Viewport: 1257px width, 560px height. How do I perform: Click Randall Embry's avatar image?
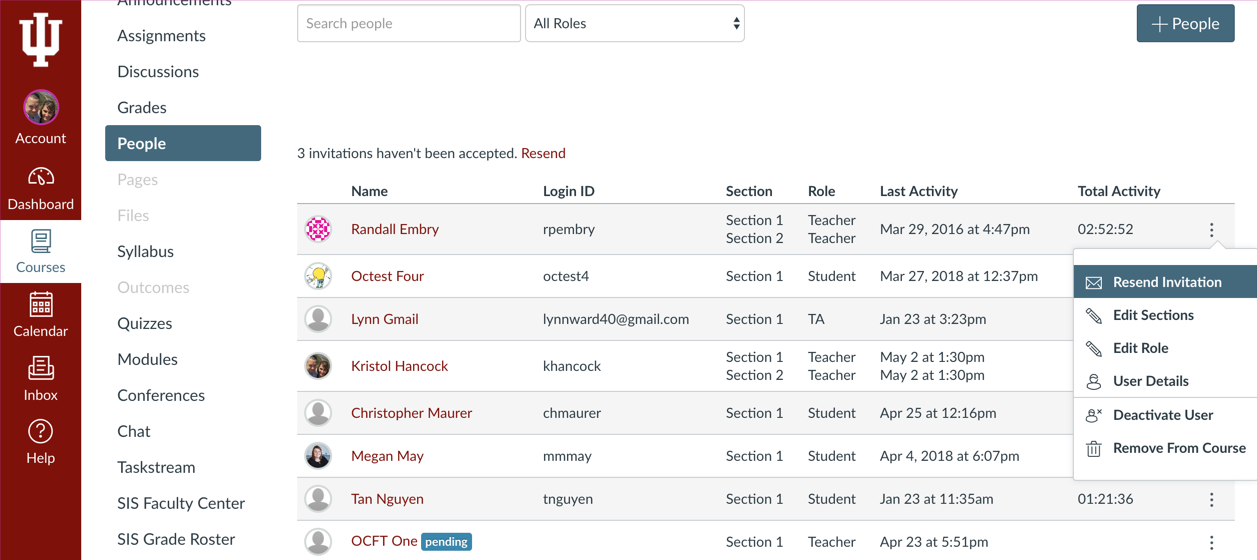coord(318,229)
